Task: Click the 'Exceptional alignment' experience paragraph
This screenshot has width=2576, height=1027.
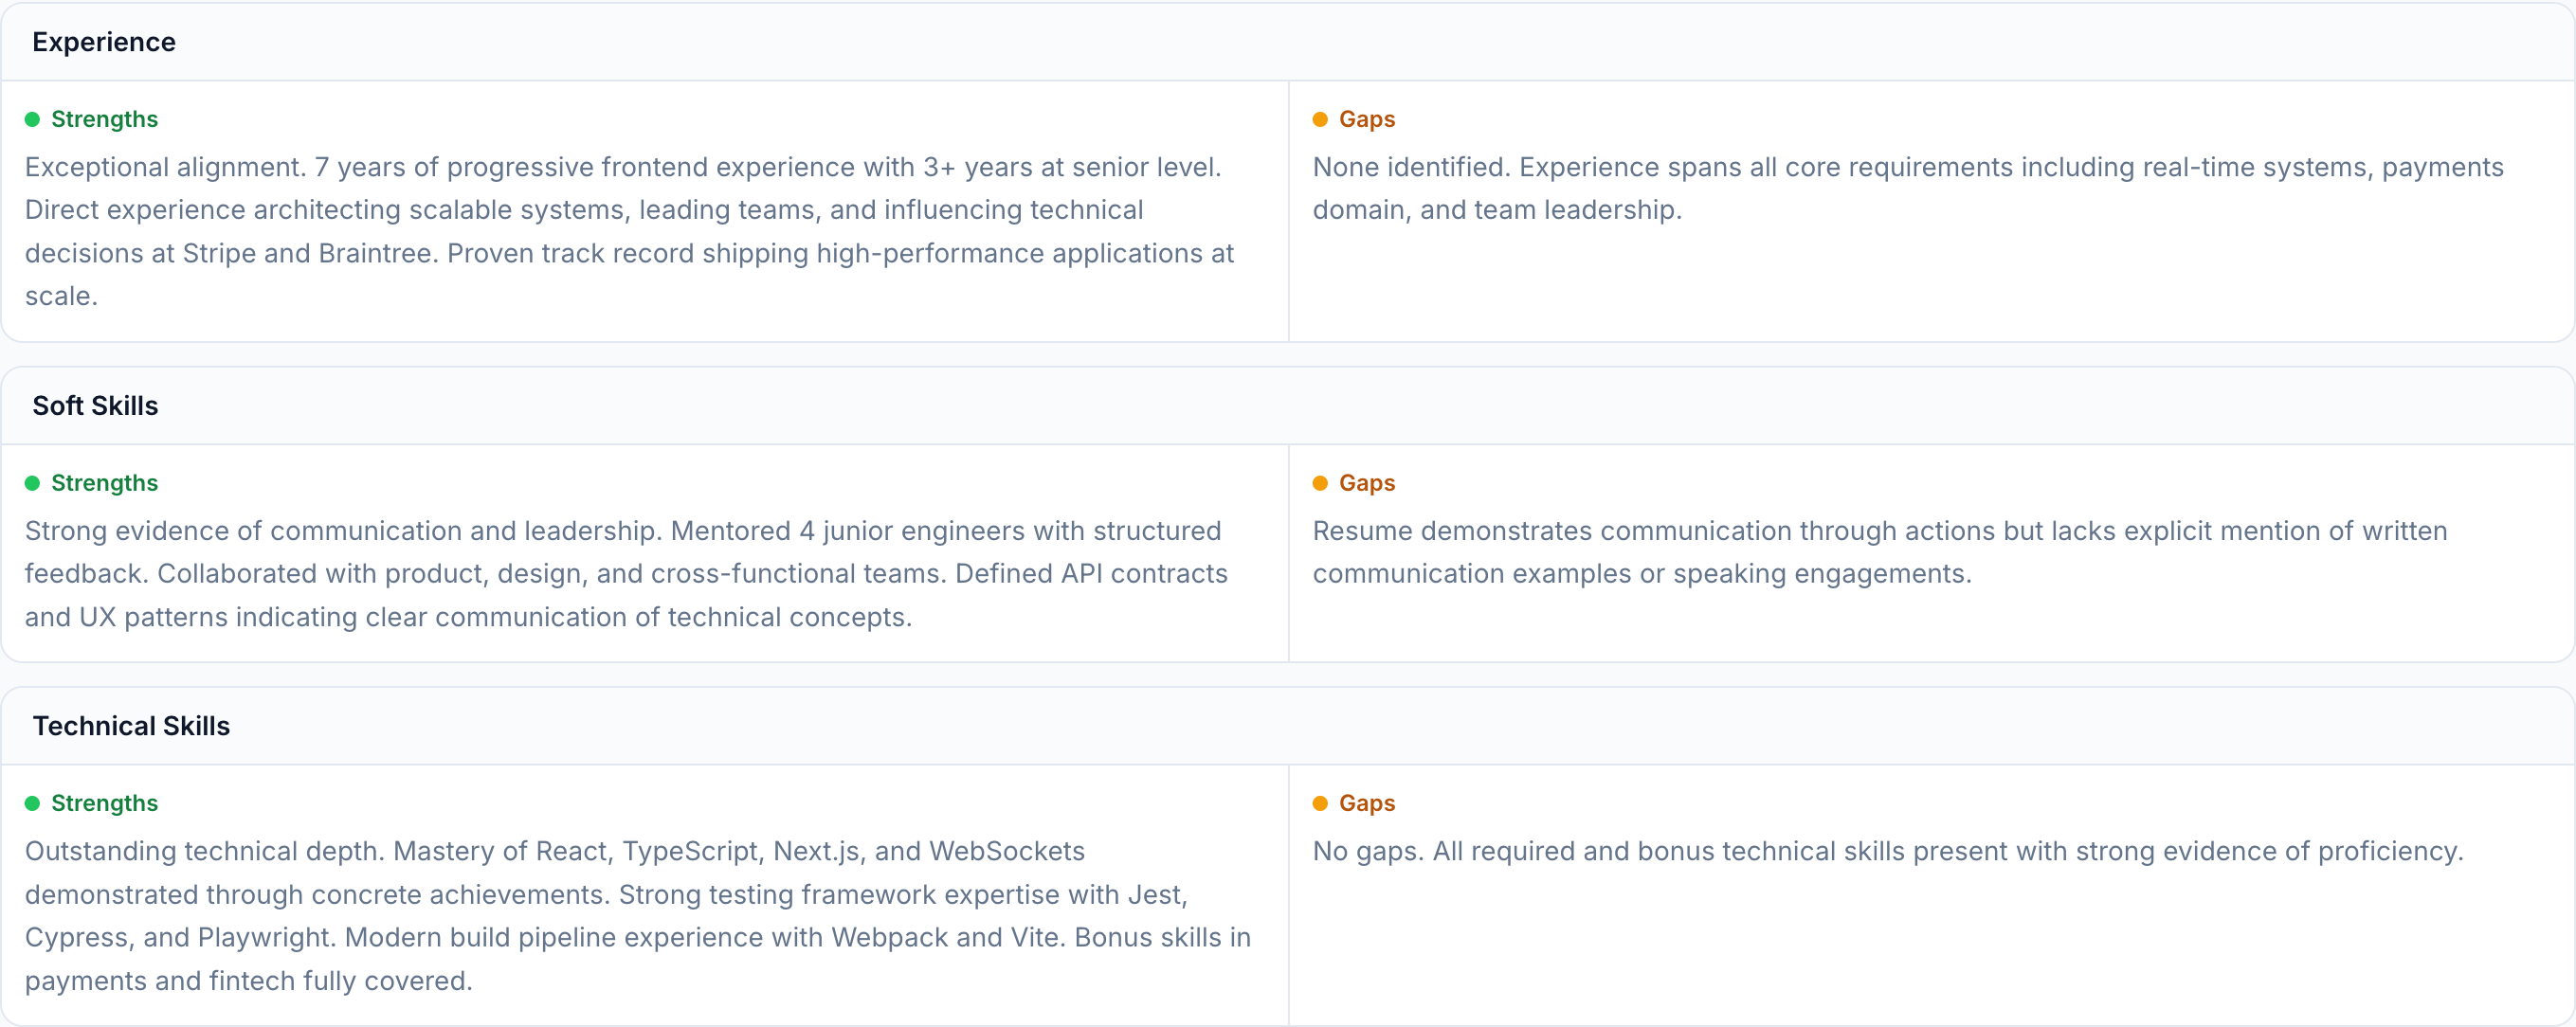Action: pyautogui.click(x=630, y=231)
